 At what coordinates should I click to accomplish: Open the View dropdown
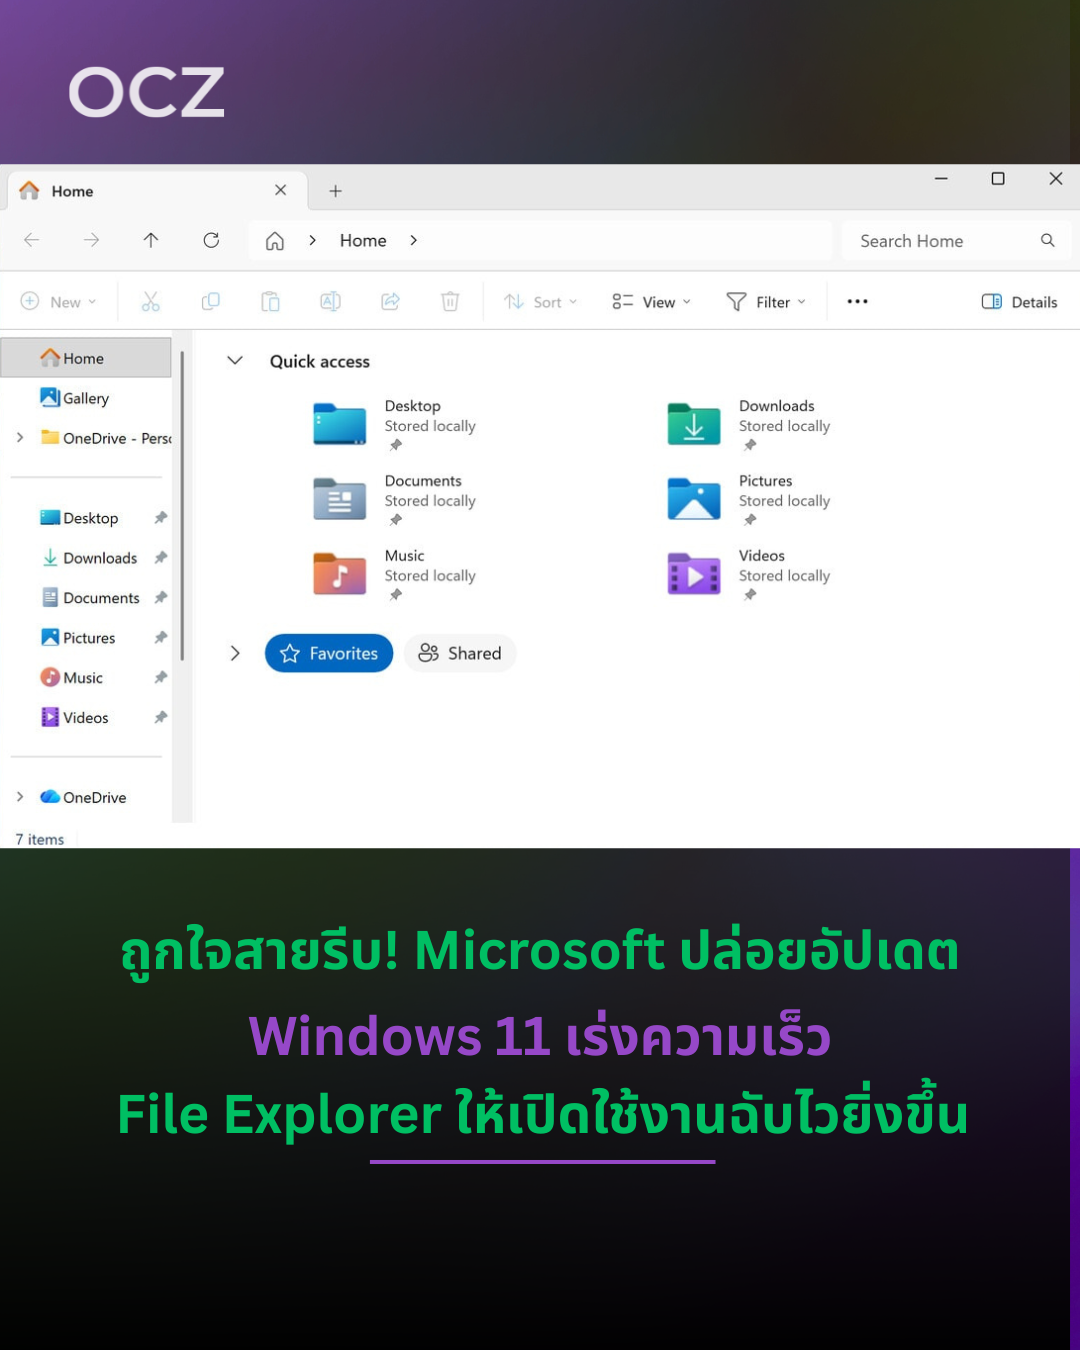pyautogui.click(x=651, y=302)
